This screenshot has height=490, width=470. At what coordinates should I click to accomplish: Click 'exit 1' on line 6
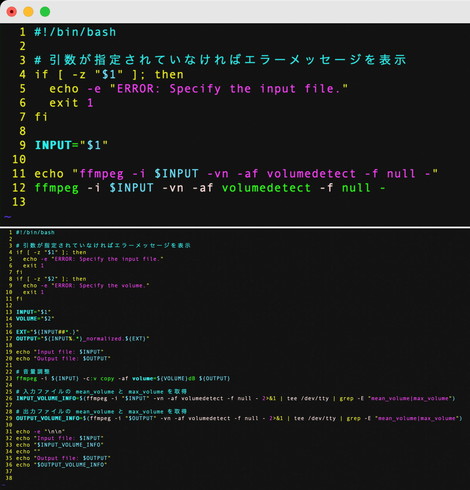pyautogui.click(x=71, y=103)
